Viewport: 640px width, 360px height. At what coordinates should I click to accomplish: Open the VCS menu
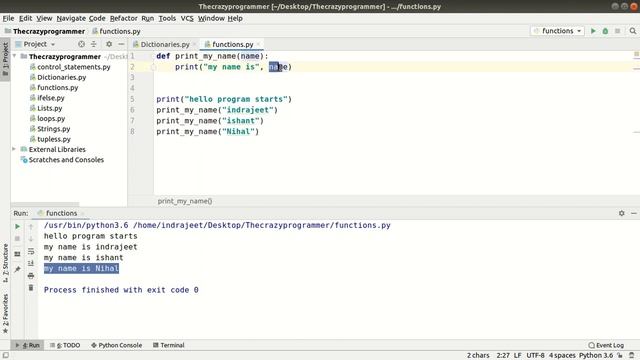[x=187, y=18]
